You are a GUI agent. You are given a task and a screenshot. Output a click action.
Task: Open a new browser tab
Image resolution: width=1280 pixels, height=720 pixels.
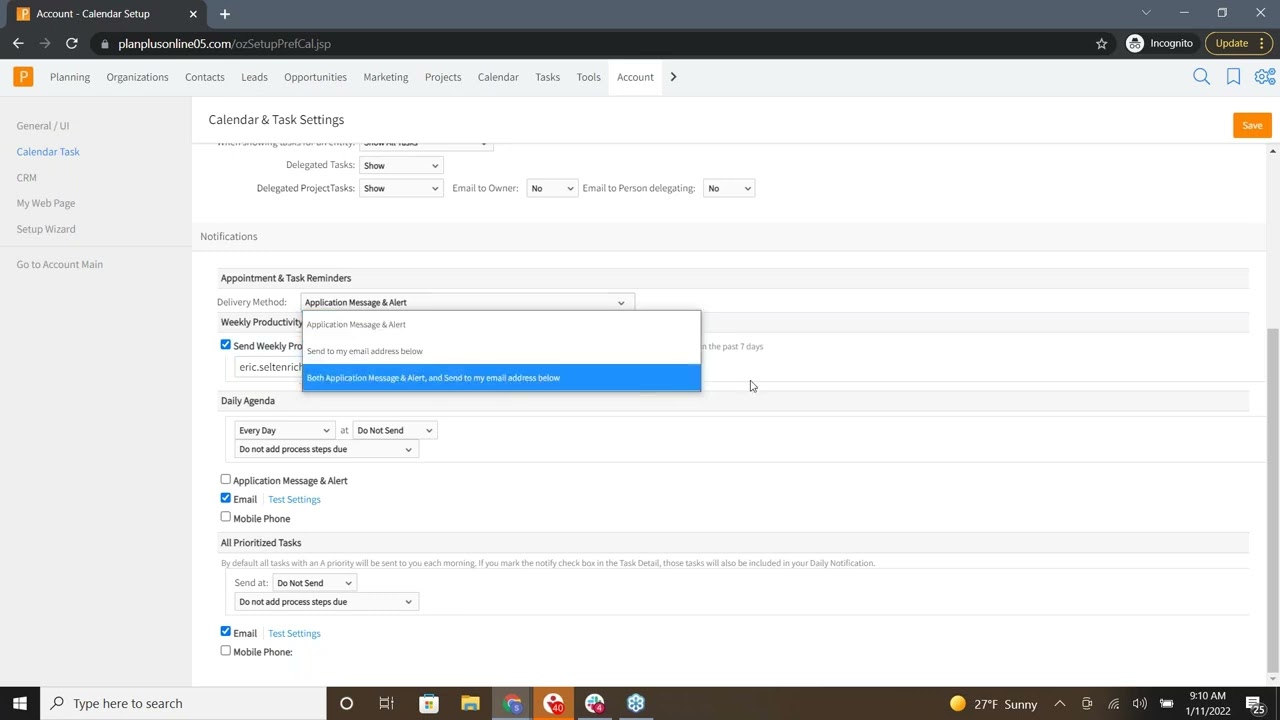coord(225,14)
